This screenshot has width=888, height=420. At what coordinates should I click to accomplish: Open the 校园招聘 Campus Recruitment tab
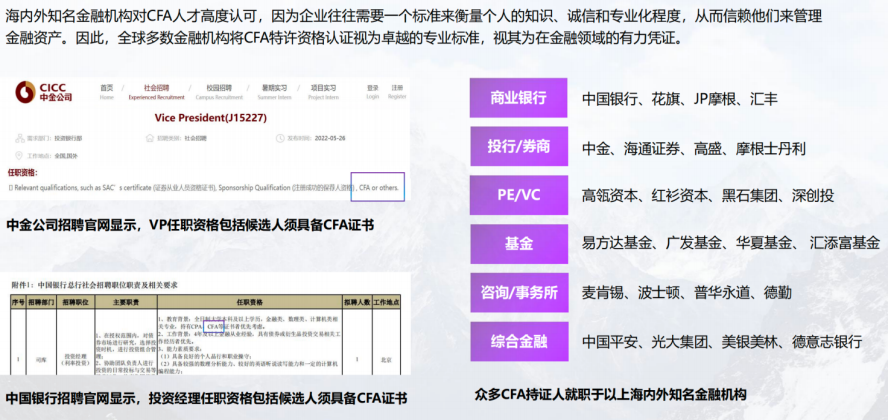[219, 92]
